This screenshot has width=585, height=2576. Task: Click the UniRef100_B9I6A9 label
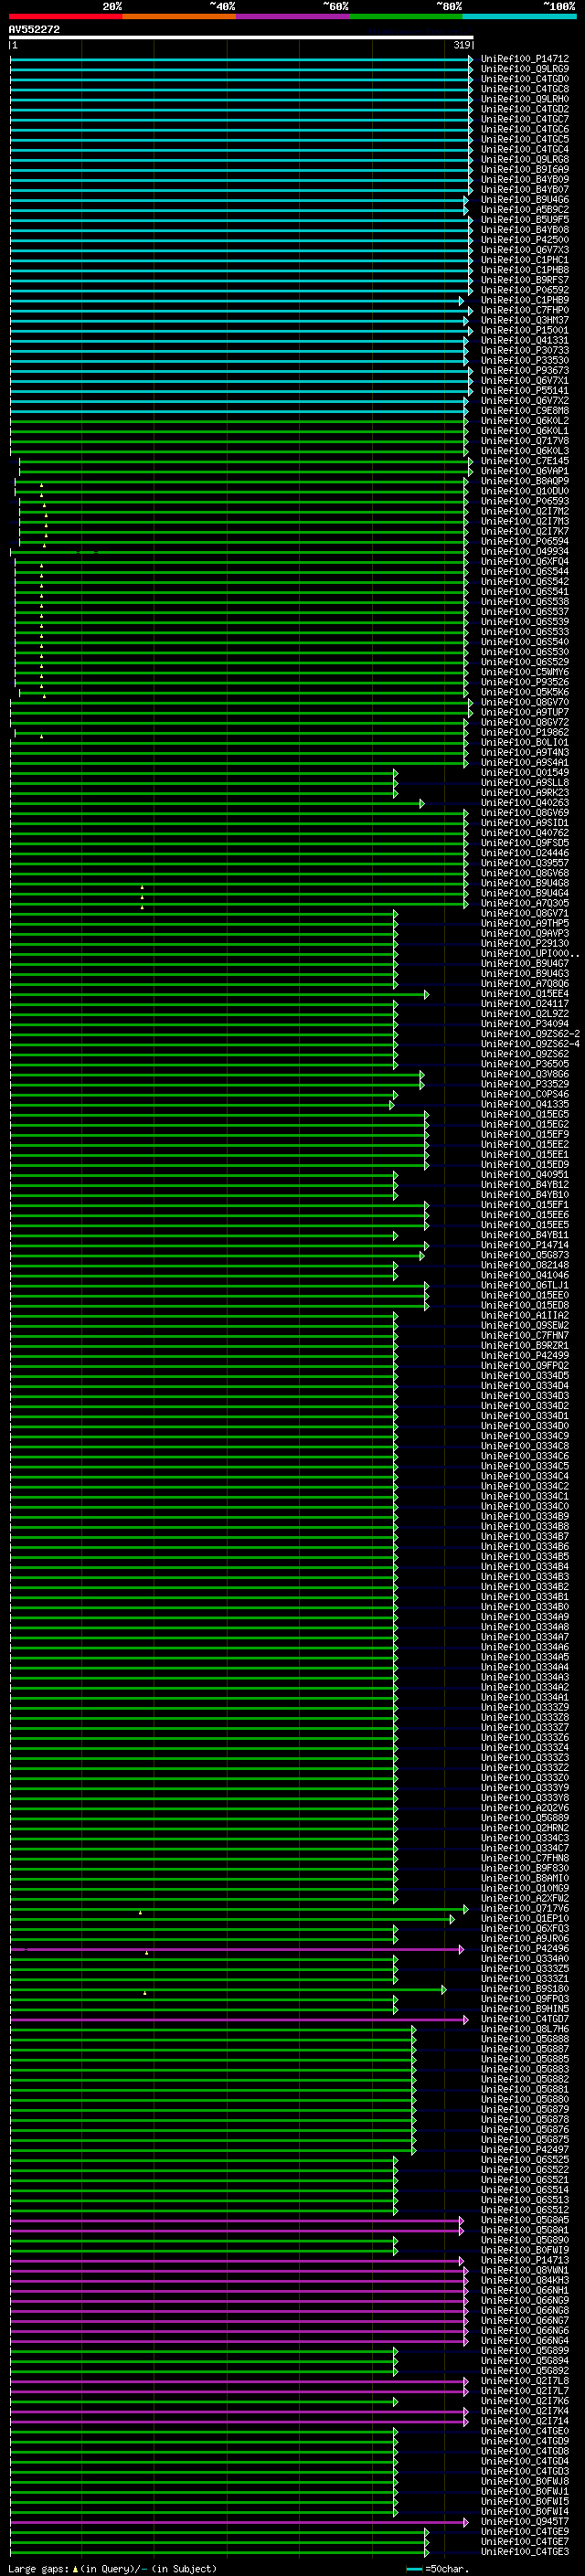tap(525, 170)
